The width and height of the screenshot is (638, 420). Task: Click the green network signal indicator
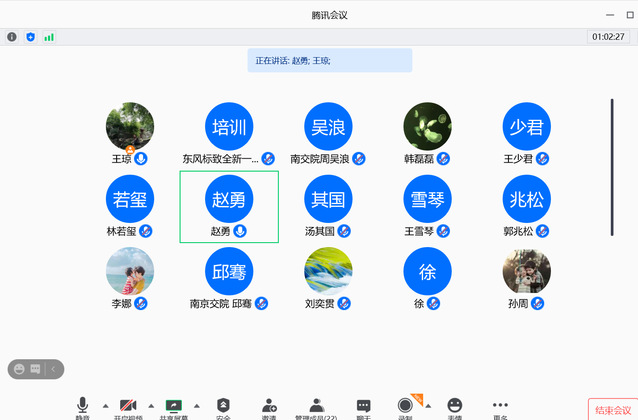click(x=49, y=37)
